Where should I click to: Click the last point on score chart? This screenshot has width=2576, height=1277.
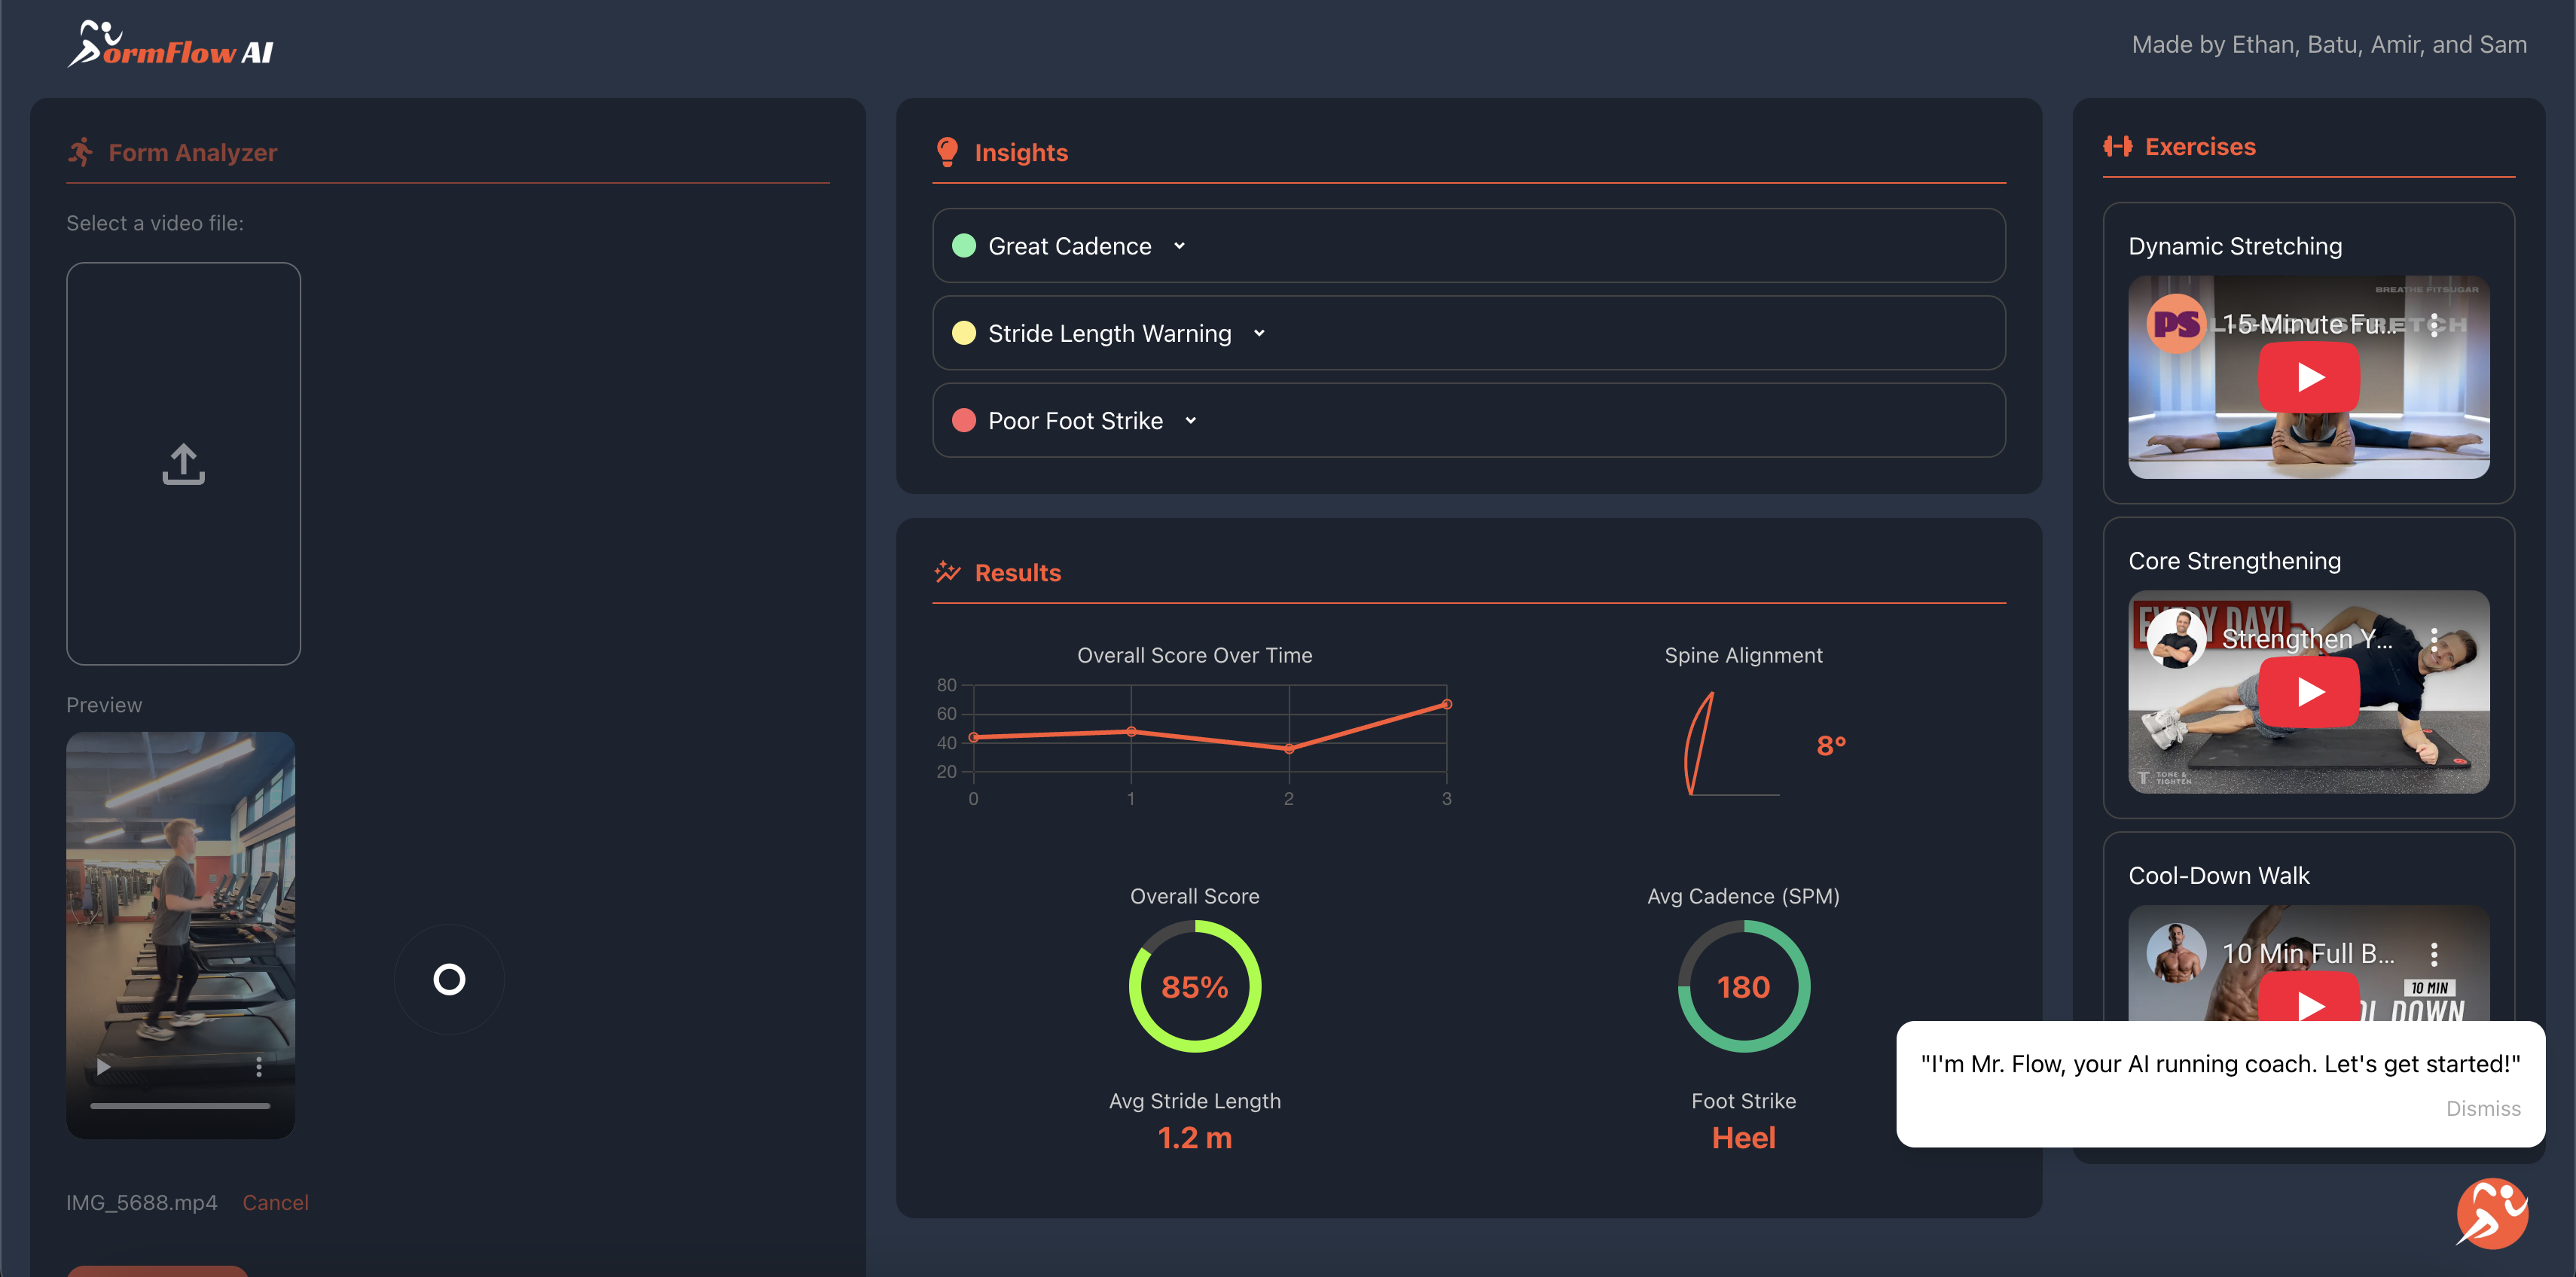[x=1446, y=705]
